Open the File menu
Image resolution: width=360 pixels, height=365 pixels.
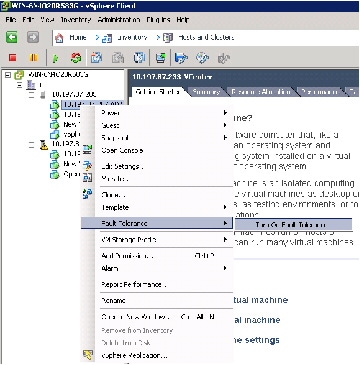tap(11, 20)
